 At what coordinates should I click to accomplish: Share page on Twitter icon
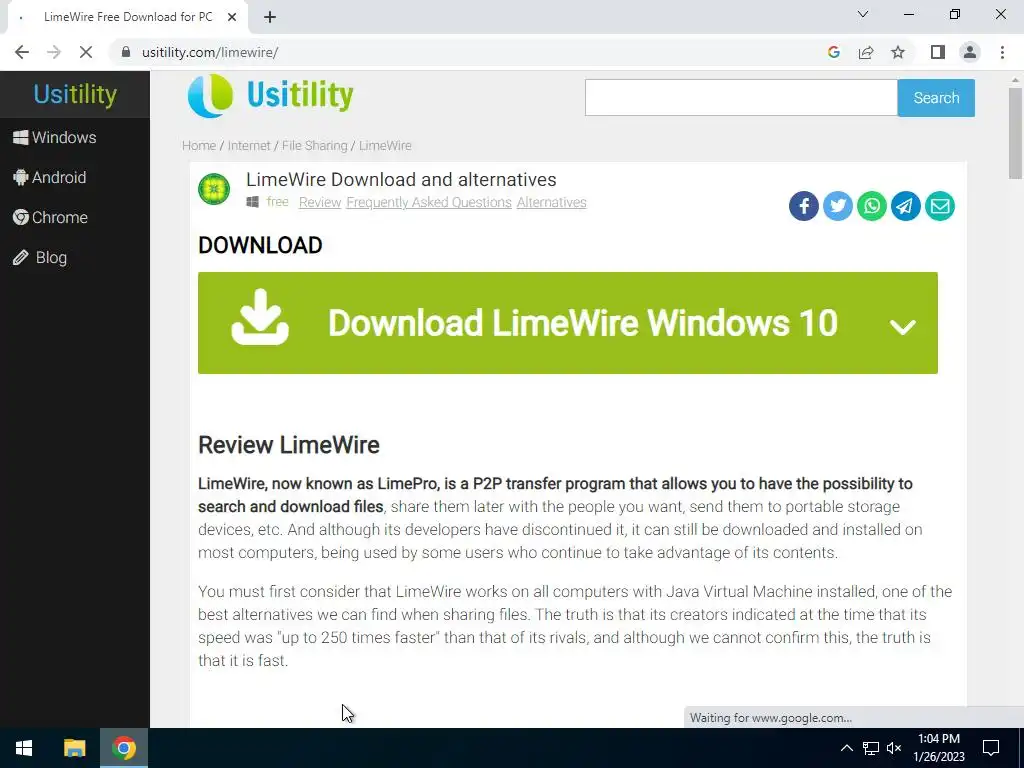[x=838, y=206]
